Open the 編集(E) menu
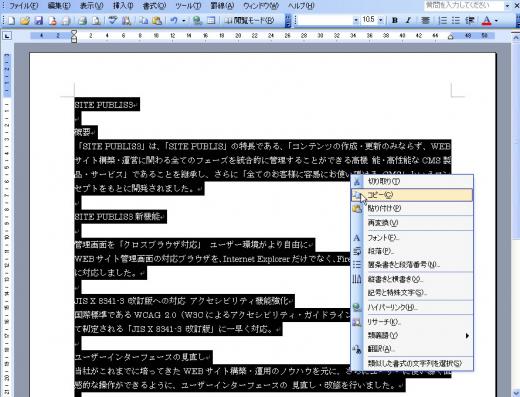 pos(59,6)
